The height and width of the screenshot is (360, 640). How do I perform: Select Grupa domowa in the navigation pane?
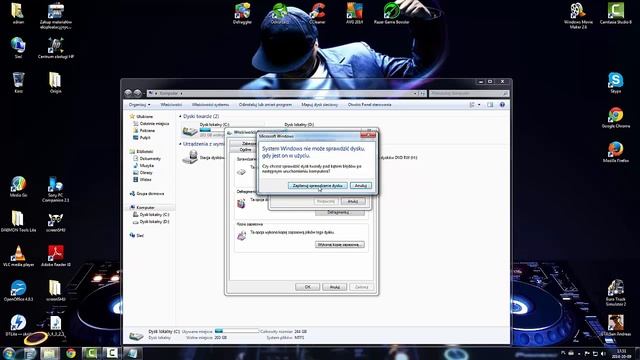[150, 193]
